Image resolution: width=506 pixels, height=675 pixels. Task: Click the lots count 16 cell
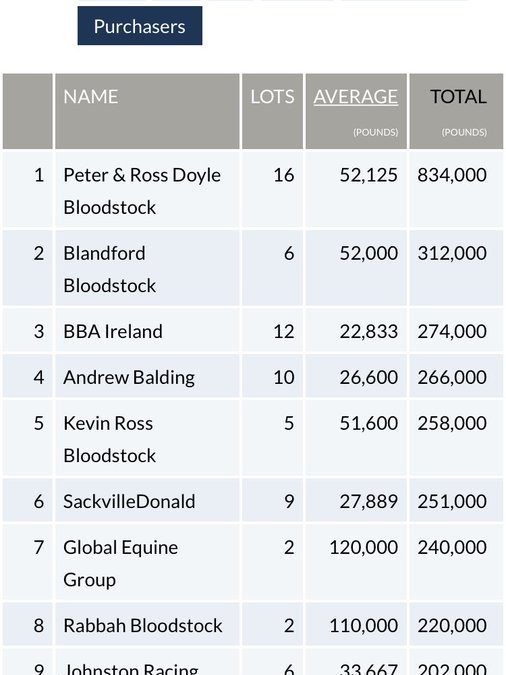pyautogui.click(x=283, y=175)
